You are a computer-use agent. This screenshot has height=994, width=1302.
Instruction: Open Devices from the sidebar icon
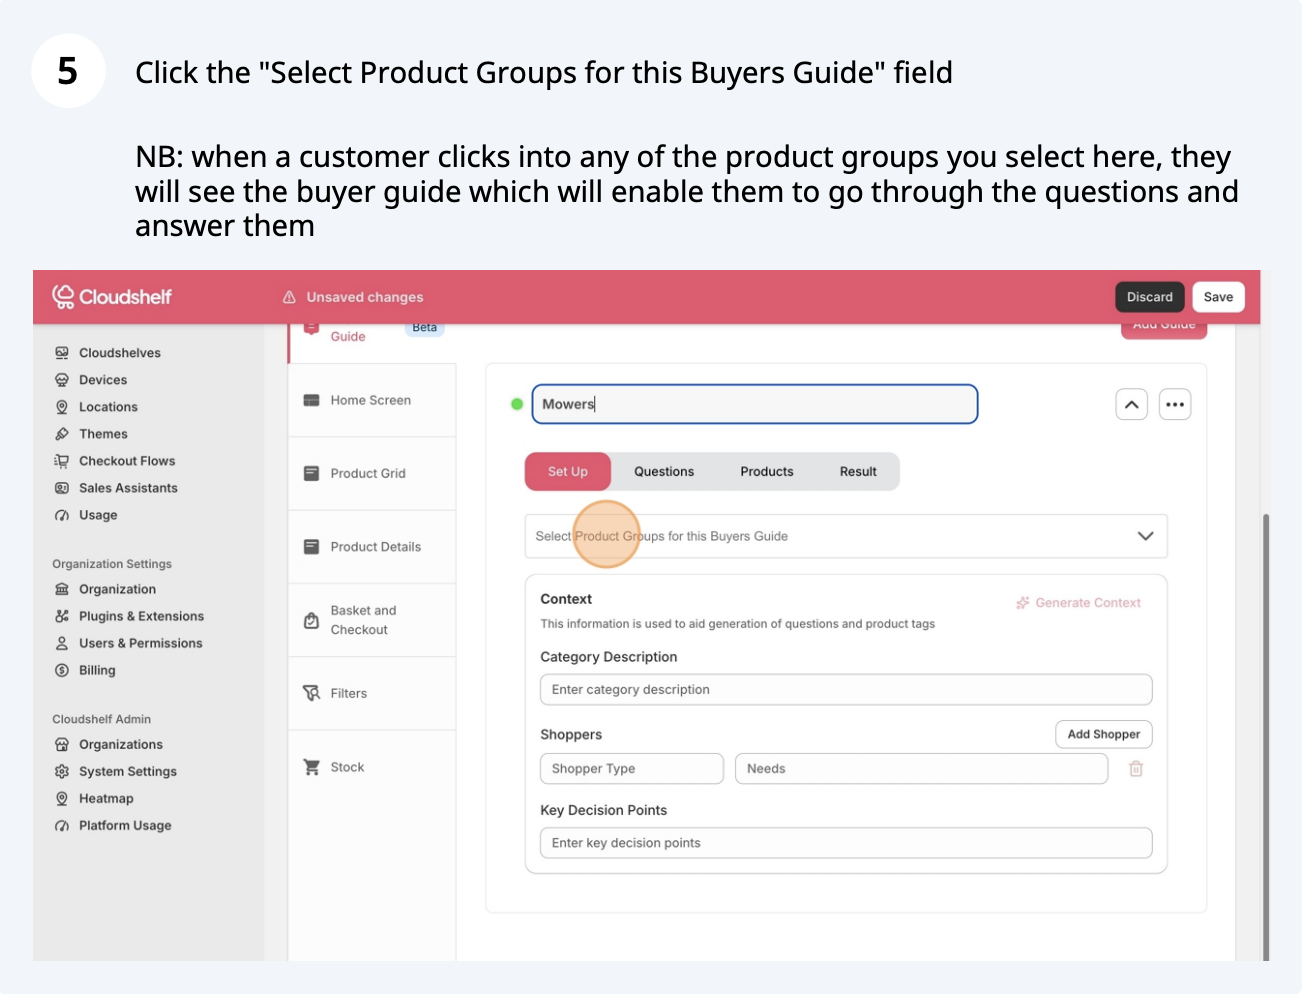click(x=62, y=380)
